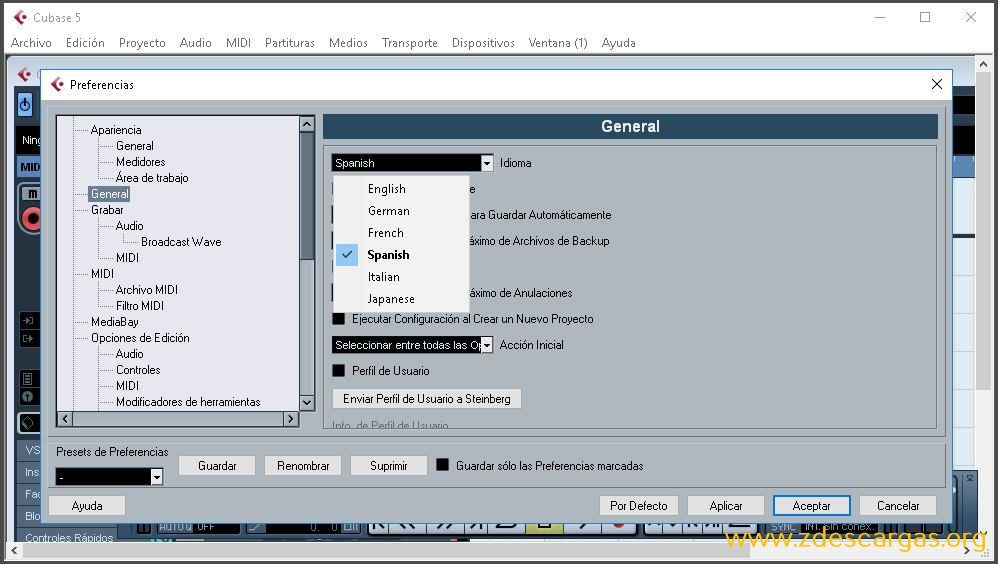Open the notepad icon in the inspector
The height and width of the screenshot is (564, 998).
[x=27, y=379]
